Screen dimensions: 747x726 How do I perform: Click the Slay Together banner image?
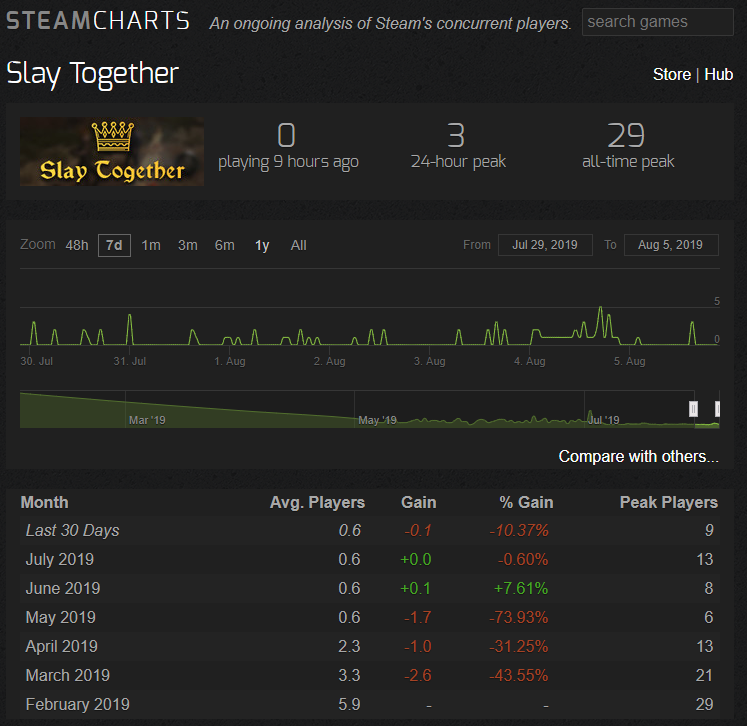pos(112,151)
